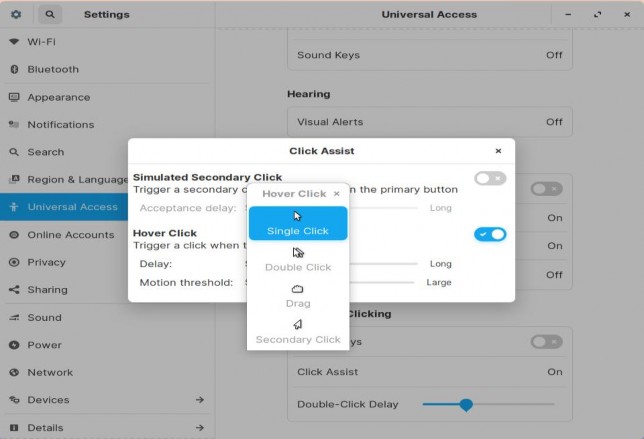Enable the Simulated Secondary Click switch
The width and height of the screenshot is (644, 439).
click(490, 178)
